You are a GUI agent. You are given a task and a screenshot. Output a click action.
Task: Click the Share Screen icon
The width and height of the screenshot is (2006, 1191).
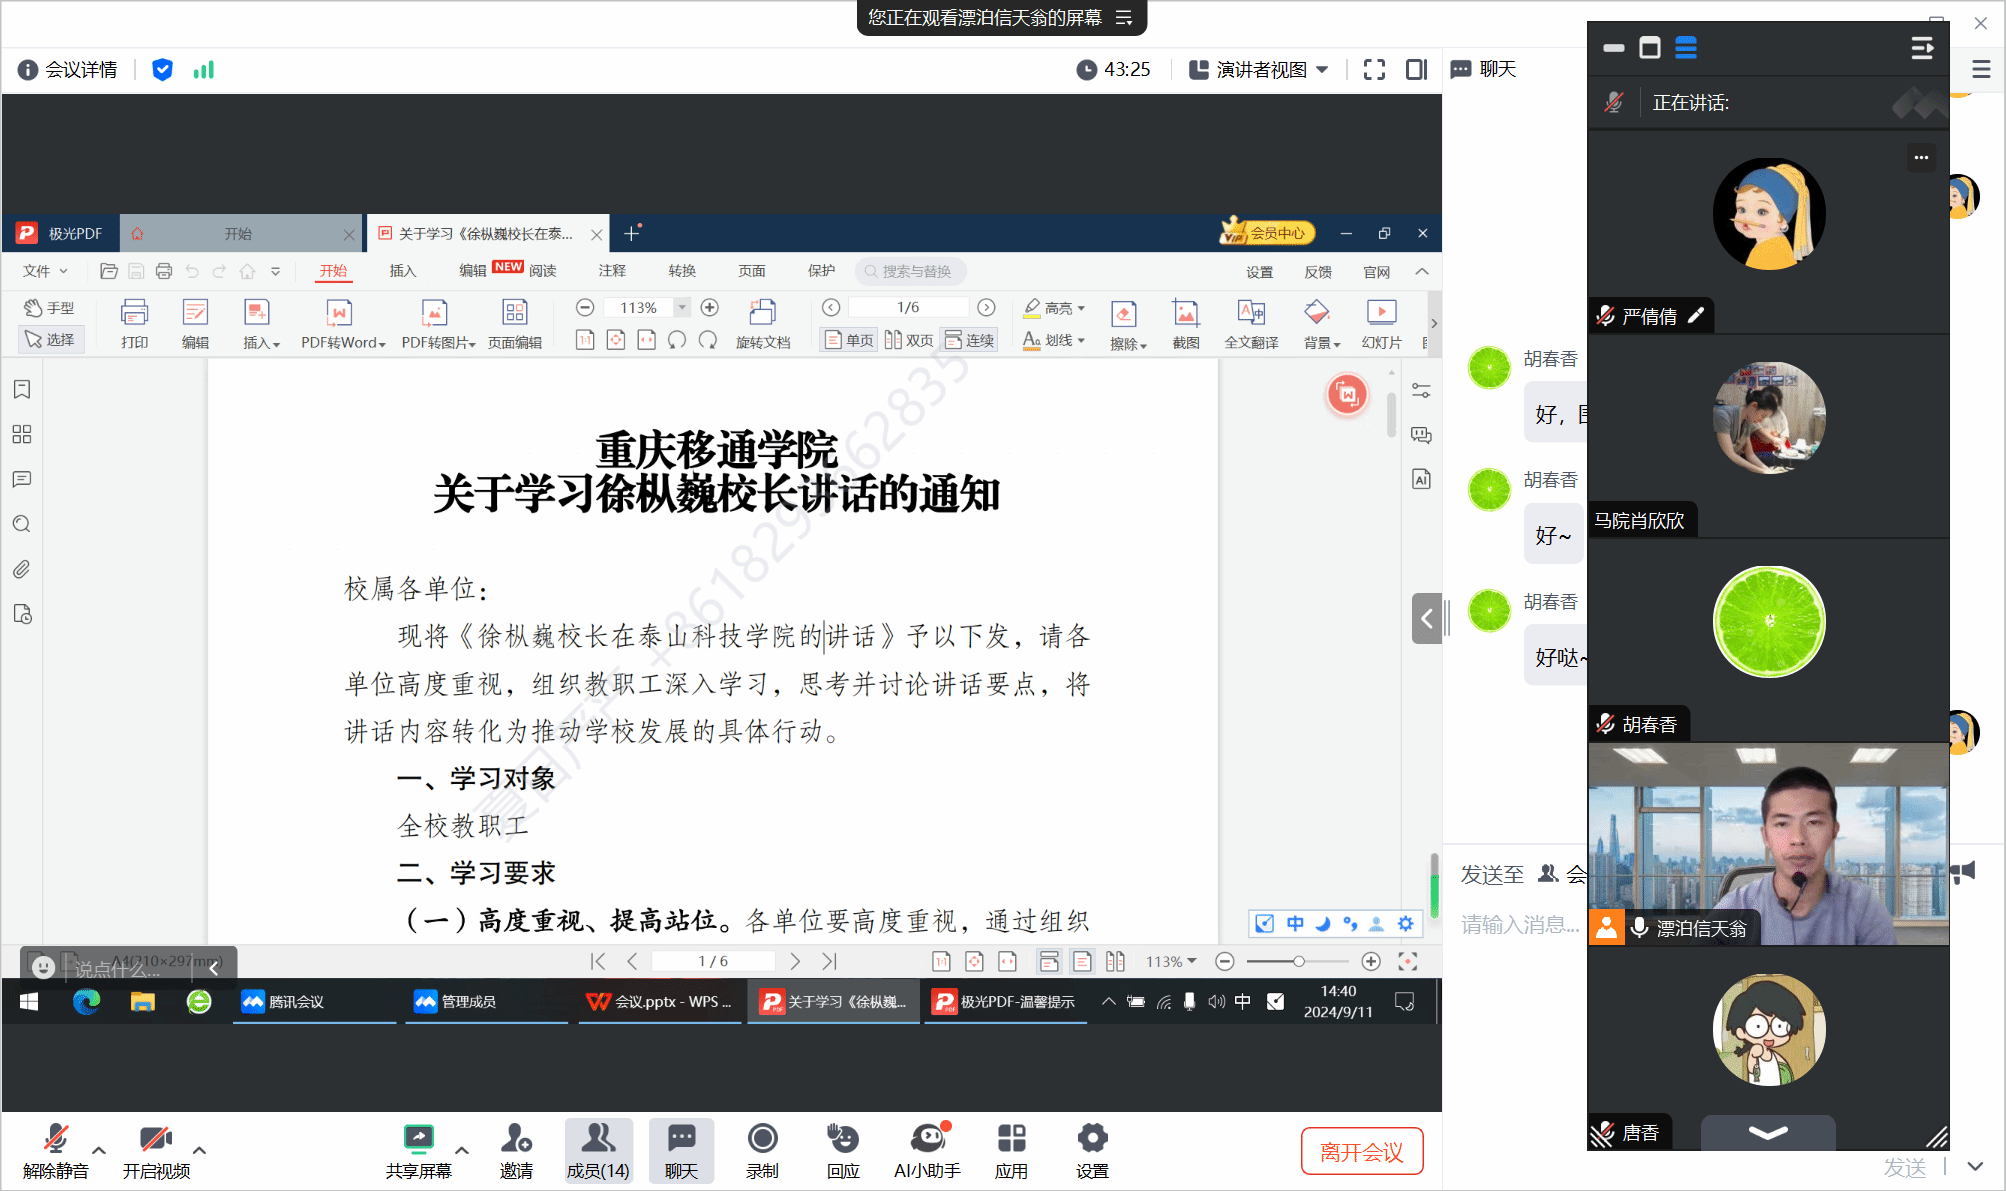click(418, 1139)
